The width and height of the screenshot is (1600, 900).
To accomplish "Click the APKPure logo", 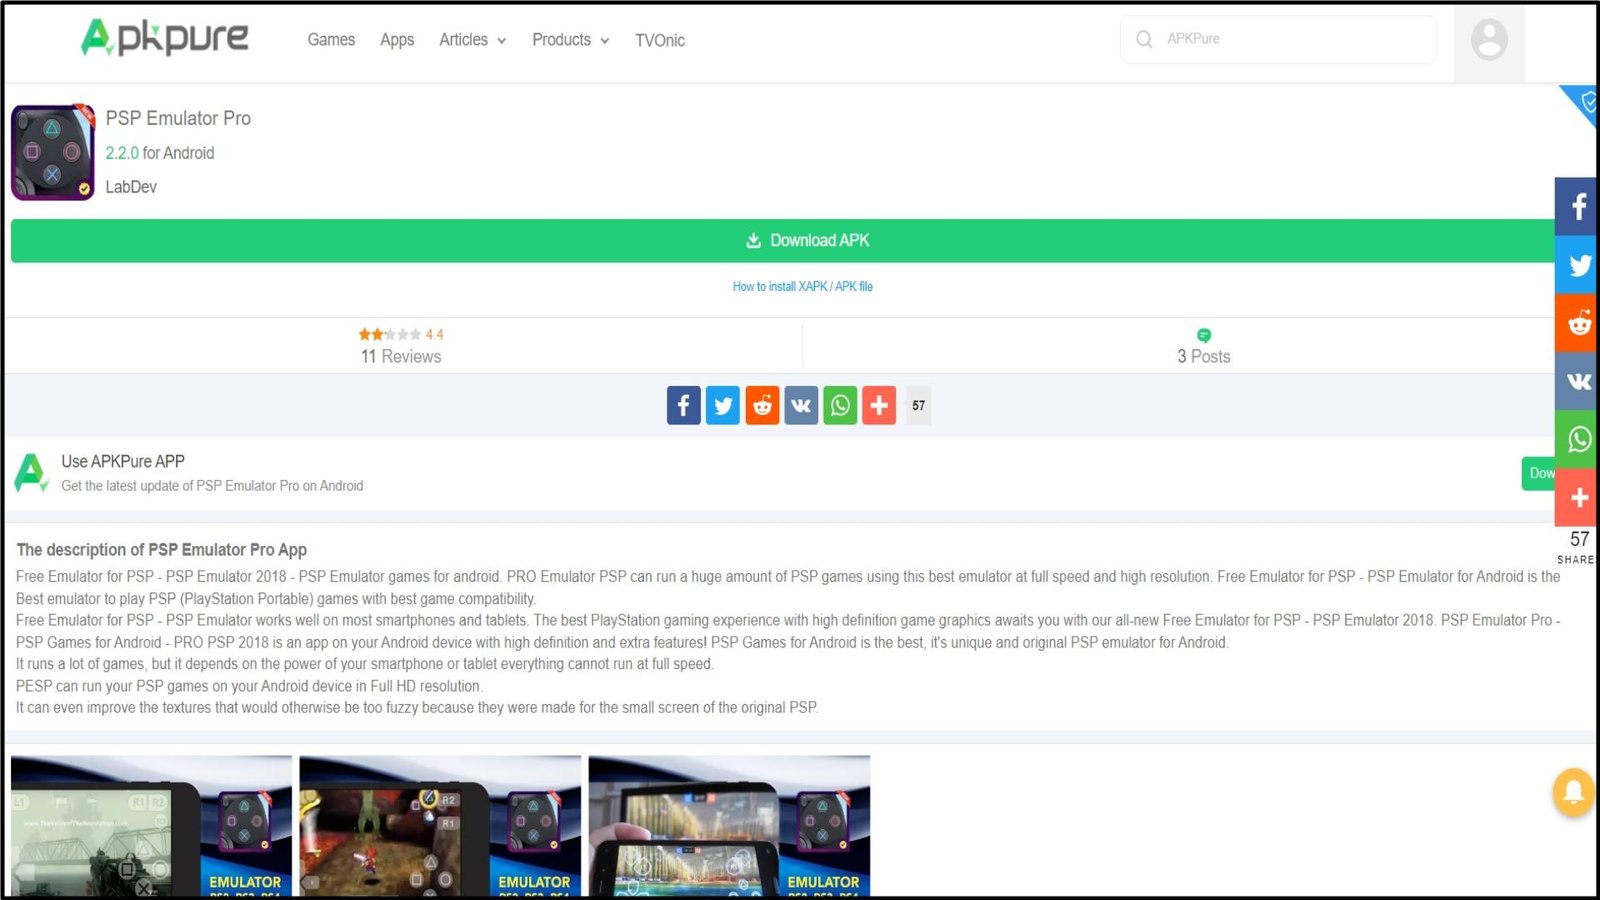I will (165, 38).
